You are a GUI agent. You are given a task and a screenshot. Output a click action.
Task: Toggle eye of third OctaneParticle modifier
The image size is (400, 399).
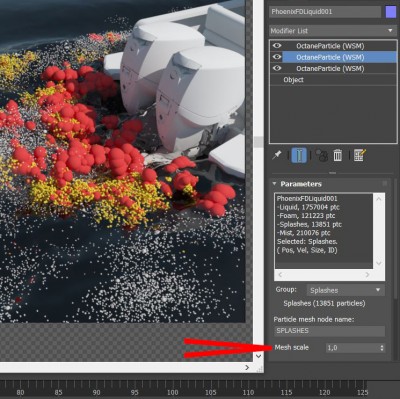pyautogui.click(x=277, y=68)
